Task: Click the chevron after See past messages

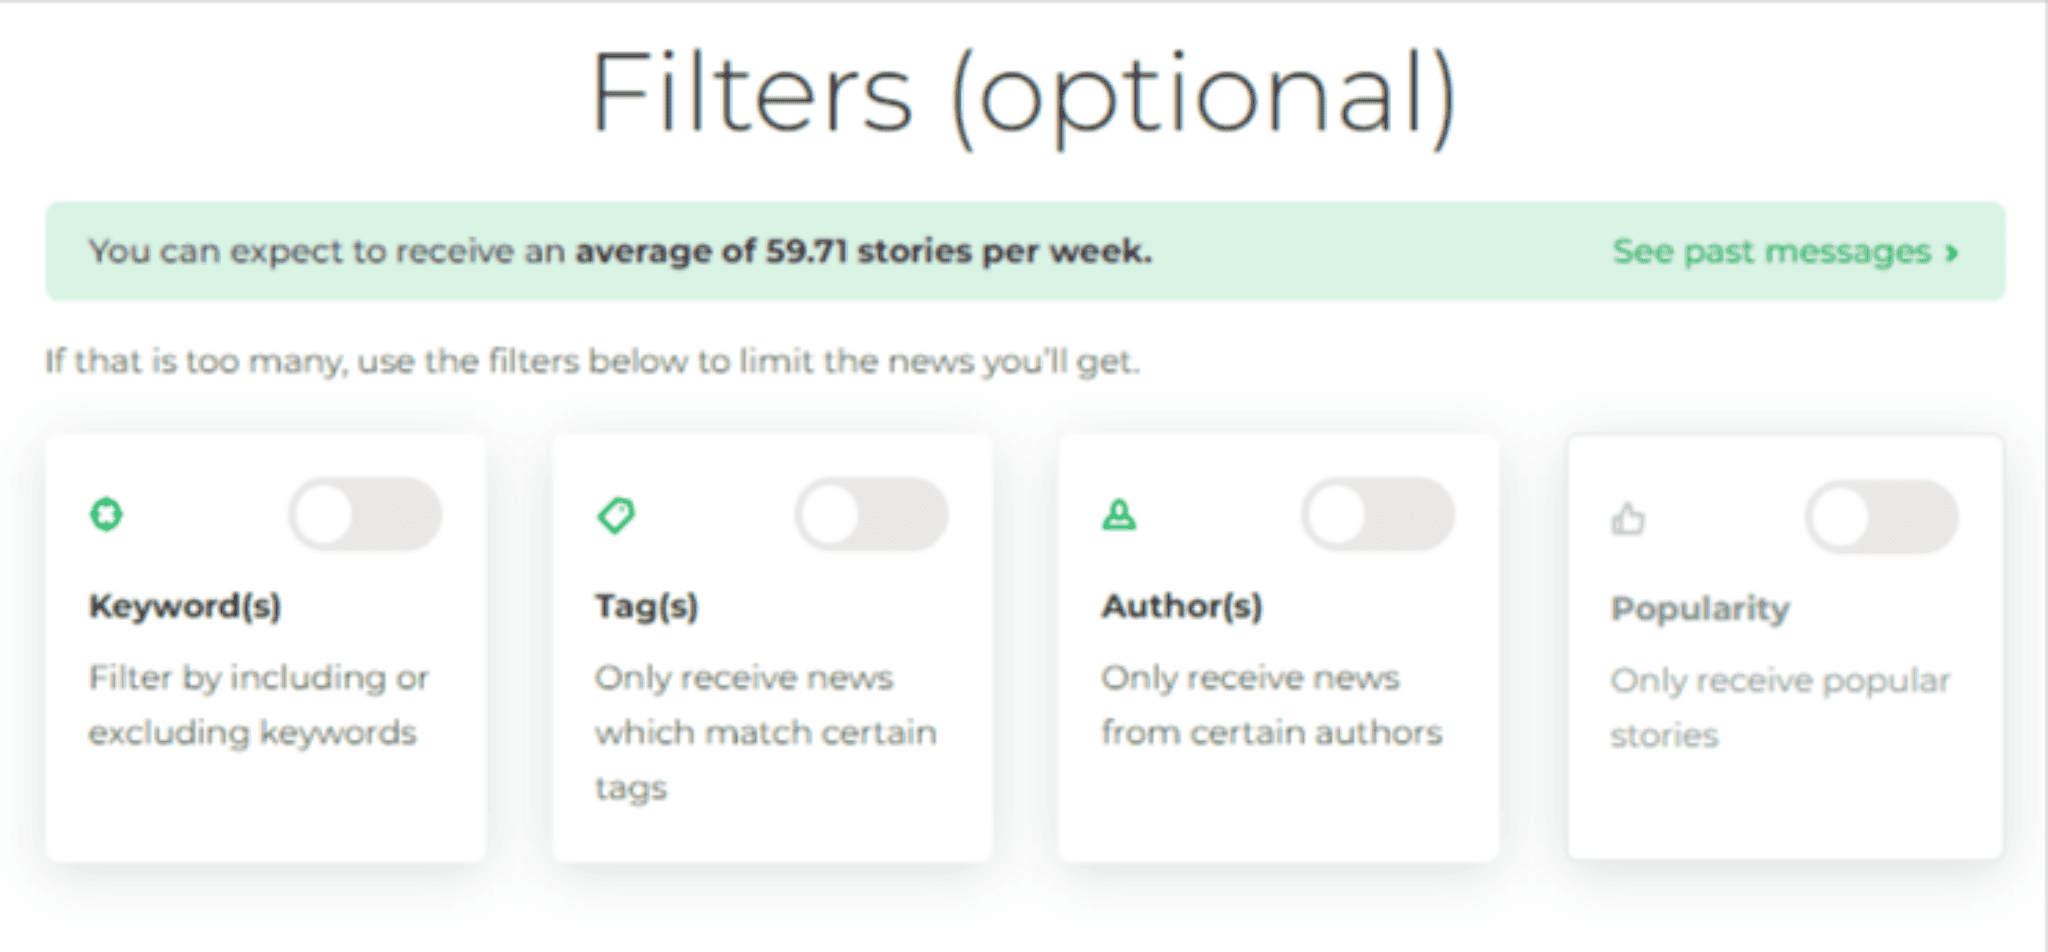Action: pyautogui.click(x=1951, y=252)
